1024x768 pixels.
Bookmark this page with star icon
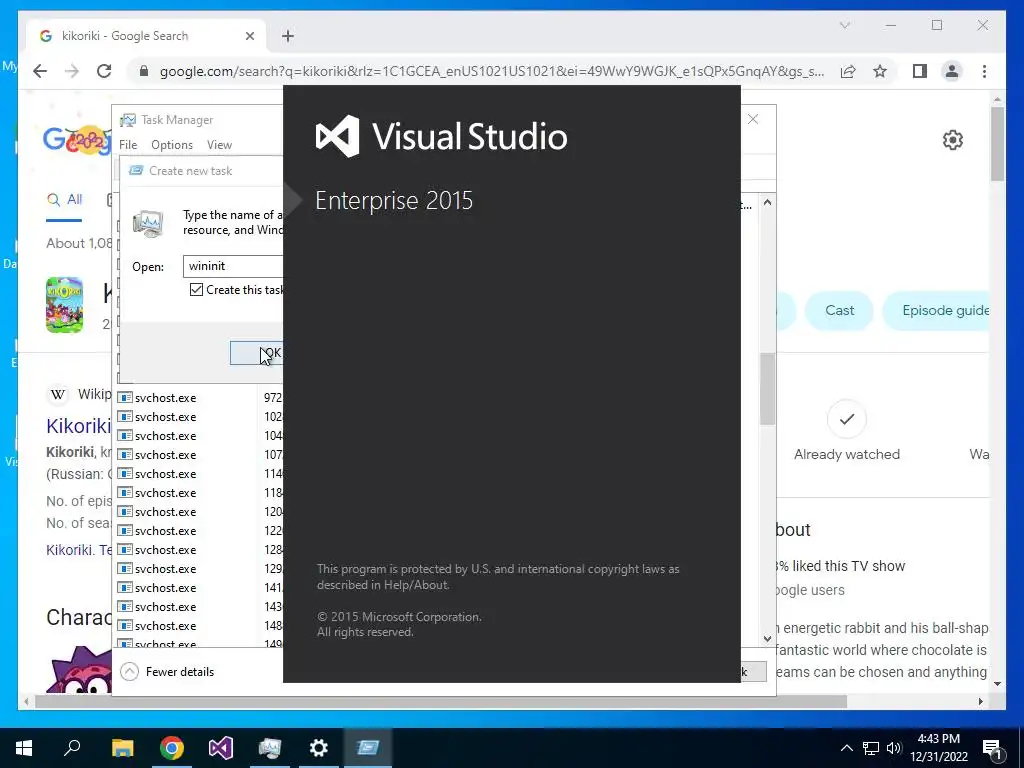pos(880,71)
